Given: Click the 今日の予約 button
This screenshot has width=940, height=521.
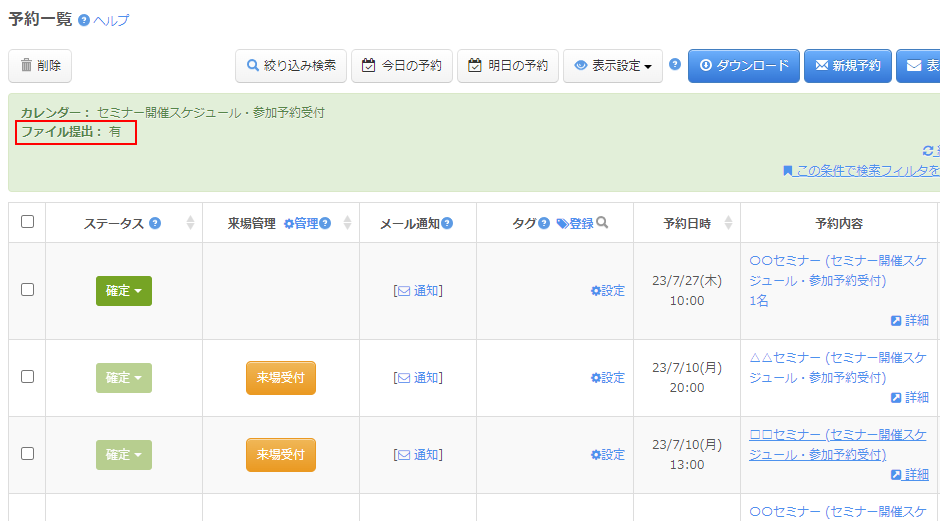Looking at the screenshot, I should 402,66.
